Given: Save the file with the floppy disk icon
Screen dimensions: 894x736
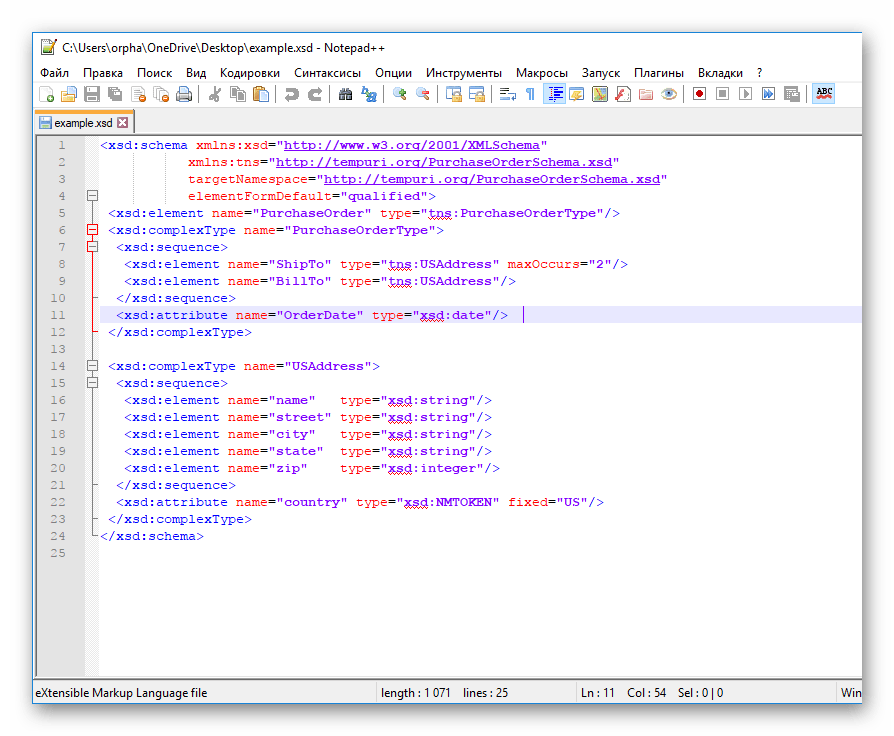Looking at the screenshot, I should point(92,94).
